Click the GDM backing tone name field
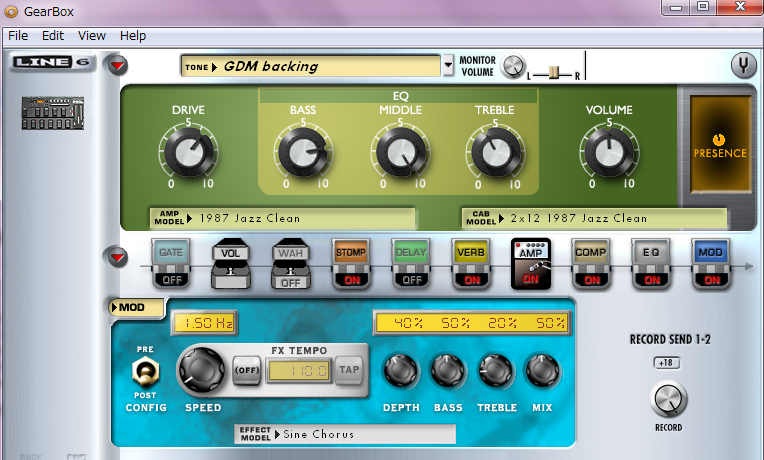Screen dimensions: 764x460 pyautogui.click(x=310, y=66)
